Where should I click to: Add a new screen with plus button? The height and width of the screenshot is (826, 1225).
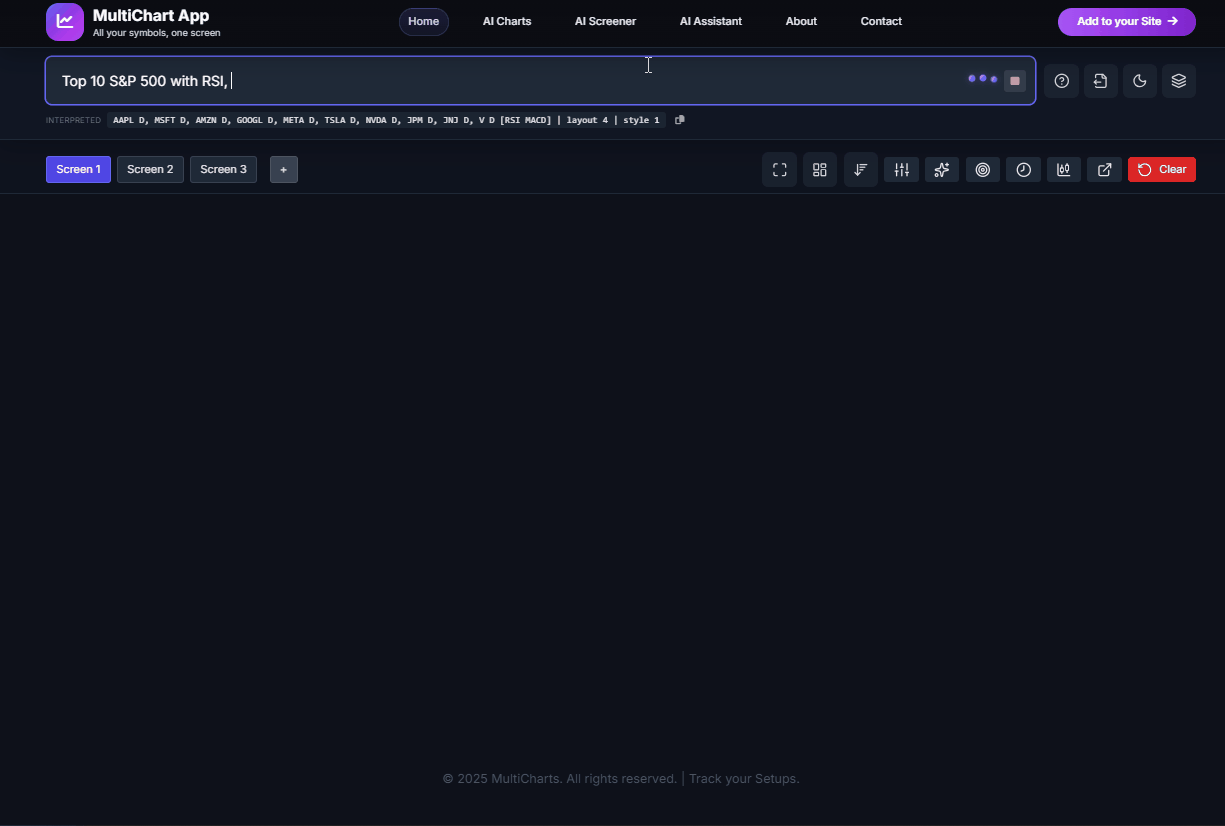point(283,170)
